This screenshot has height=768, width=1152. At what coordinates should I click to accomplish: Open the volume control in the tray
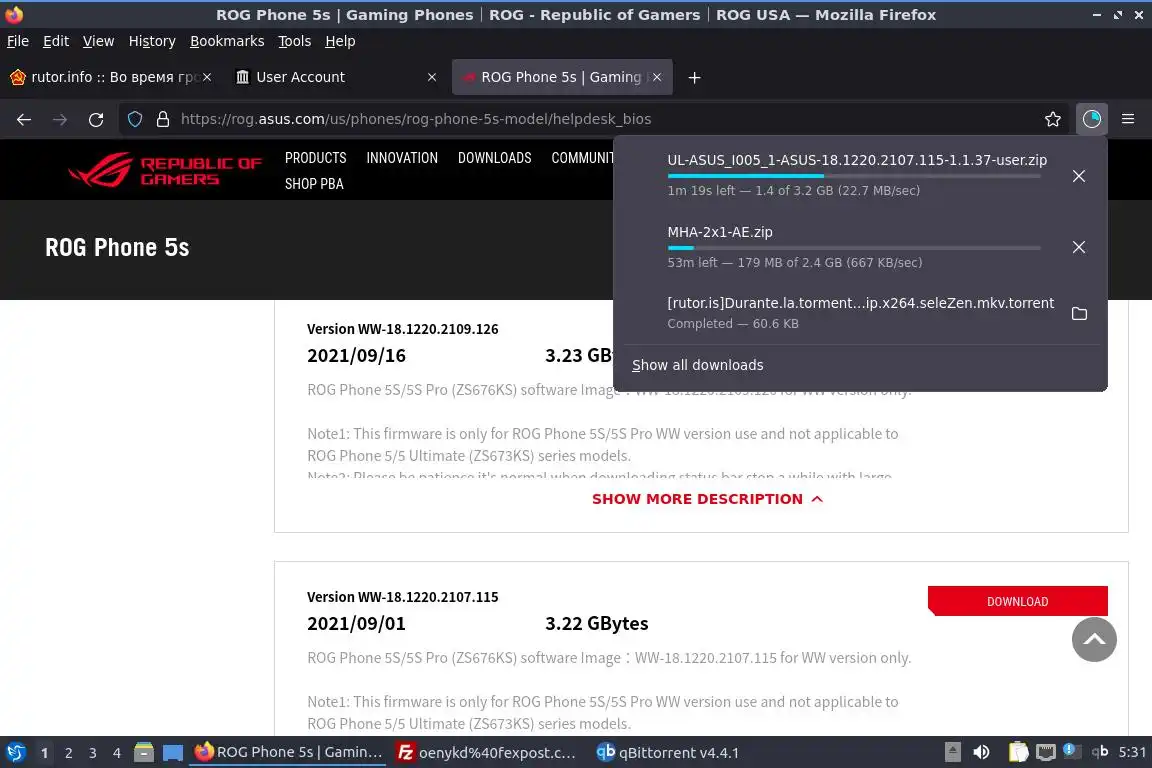point(981,752)
